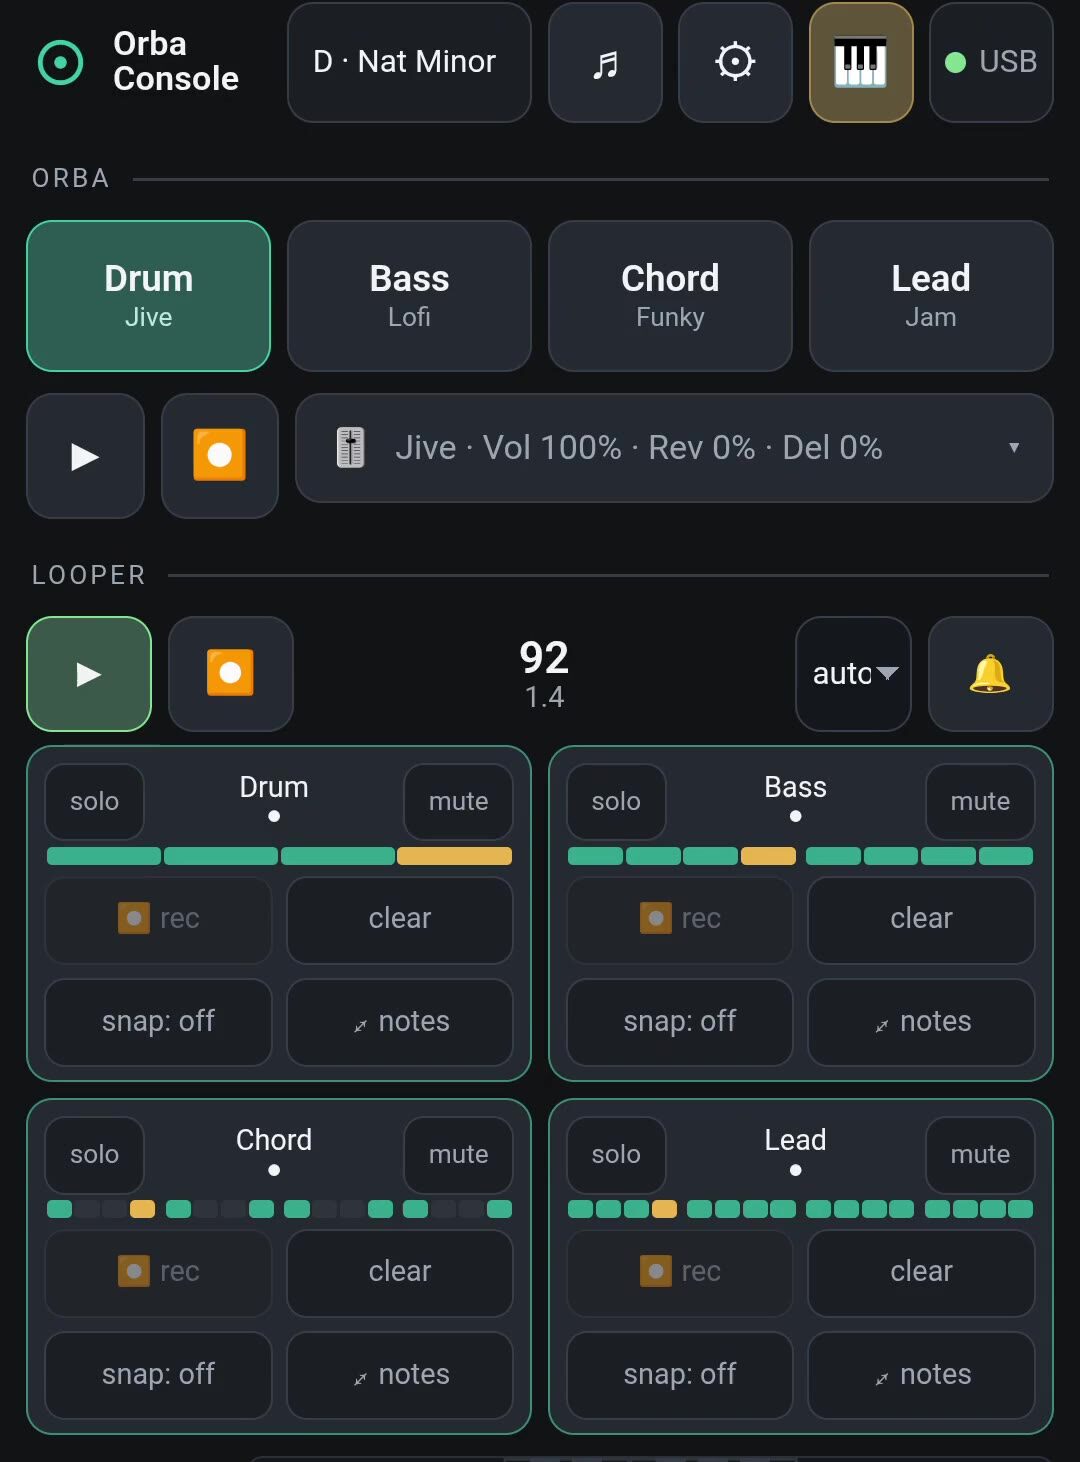Open the auto dropdown in looper

pyautogui.click(x=853, y=674)
